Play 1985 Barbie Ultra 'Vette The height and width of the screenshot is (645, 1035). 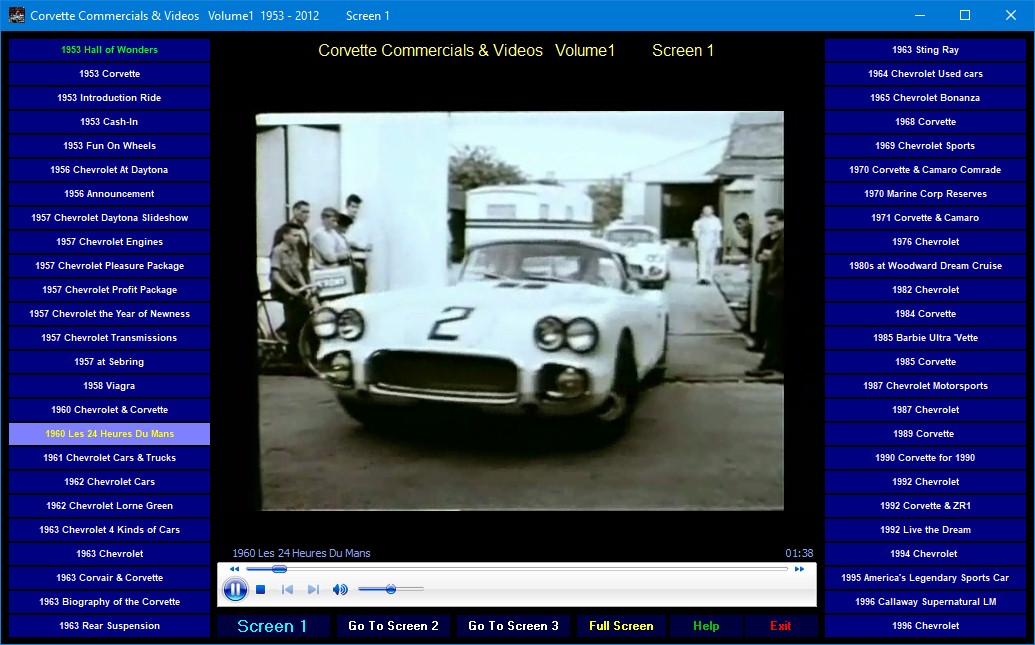pyautogui.click(x=925, y=337)
